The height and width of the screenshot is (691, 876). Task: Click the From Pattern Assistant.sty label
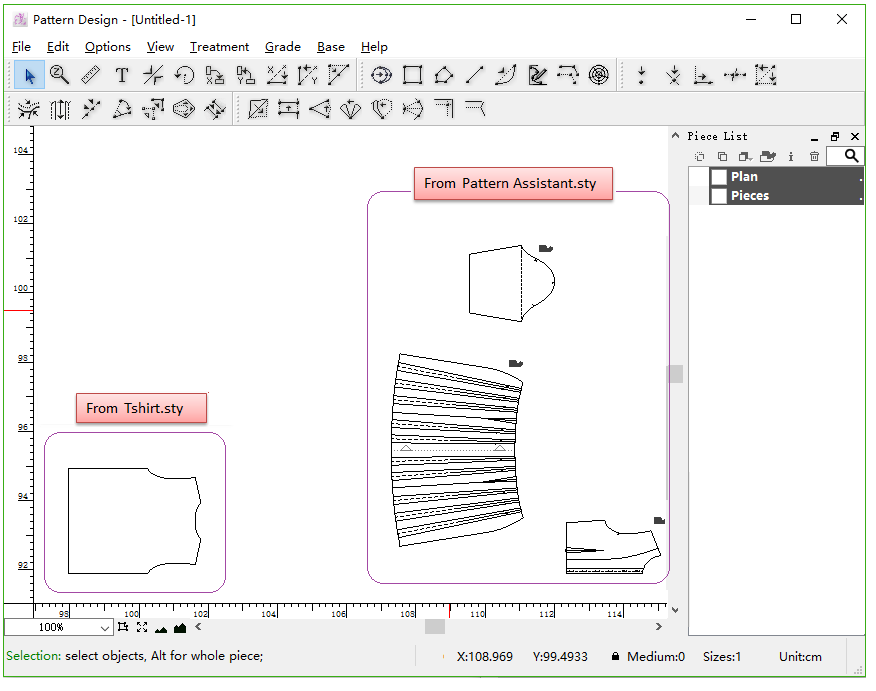(x=512, y=183)
